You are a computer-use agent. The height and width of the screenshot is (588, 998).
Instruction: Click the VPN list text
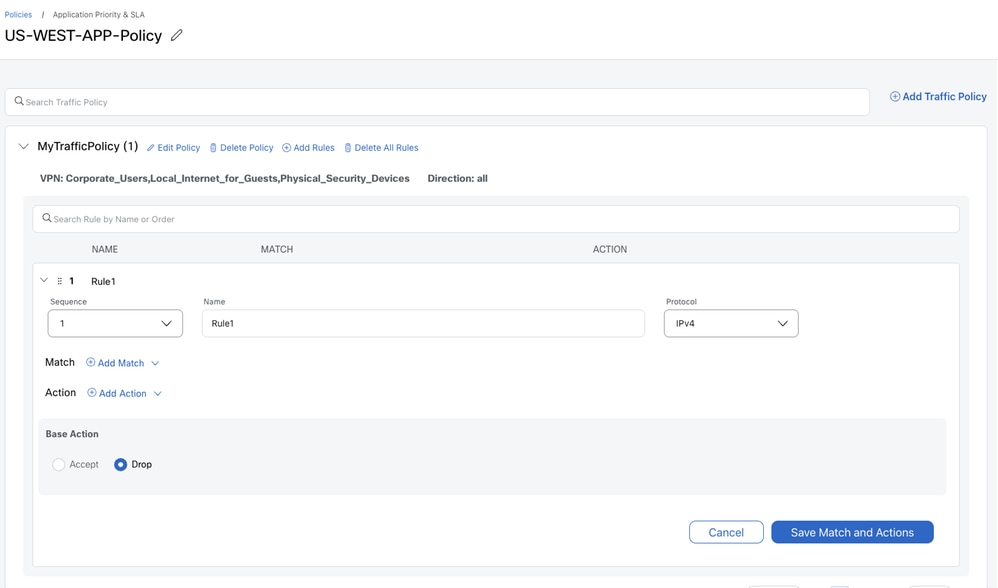click(225, 178)
